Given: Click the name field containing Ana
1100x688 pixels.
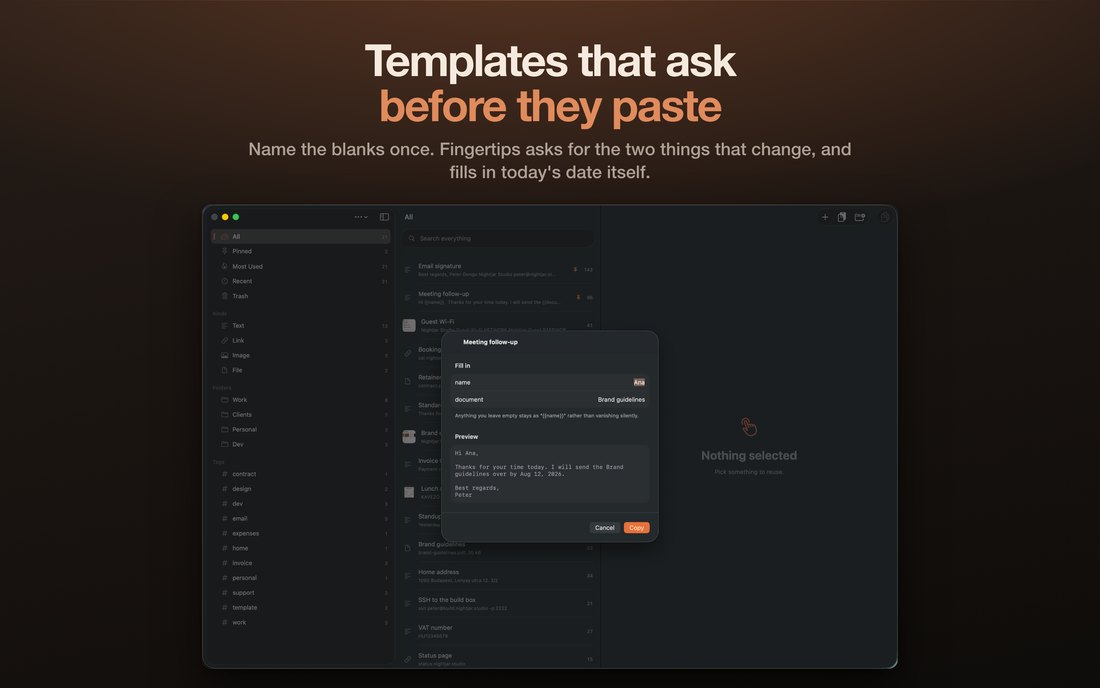Looking at the screenshot, I should click(x=549, y=382).
